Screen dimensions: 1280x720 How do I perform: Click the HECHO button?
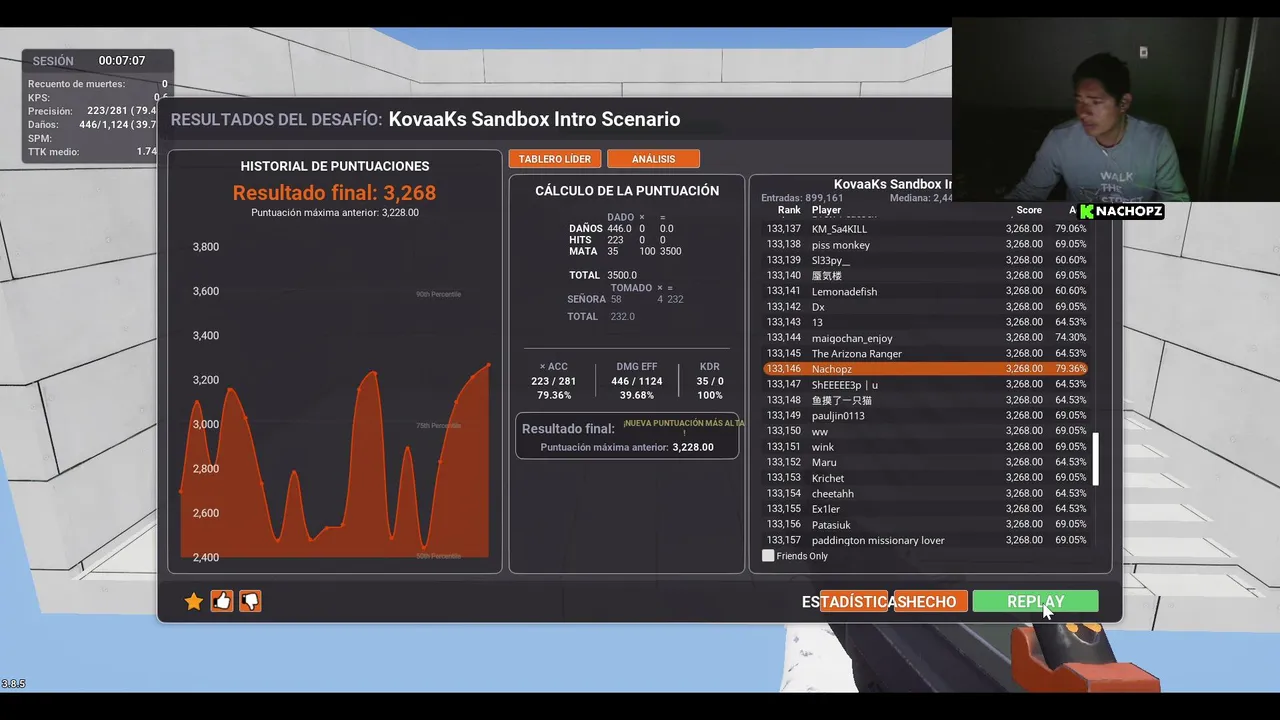(930, 601)
